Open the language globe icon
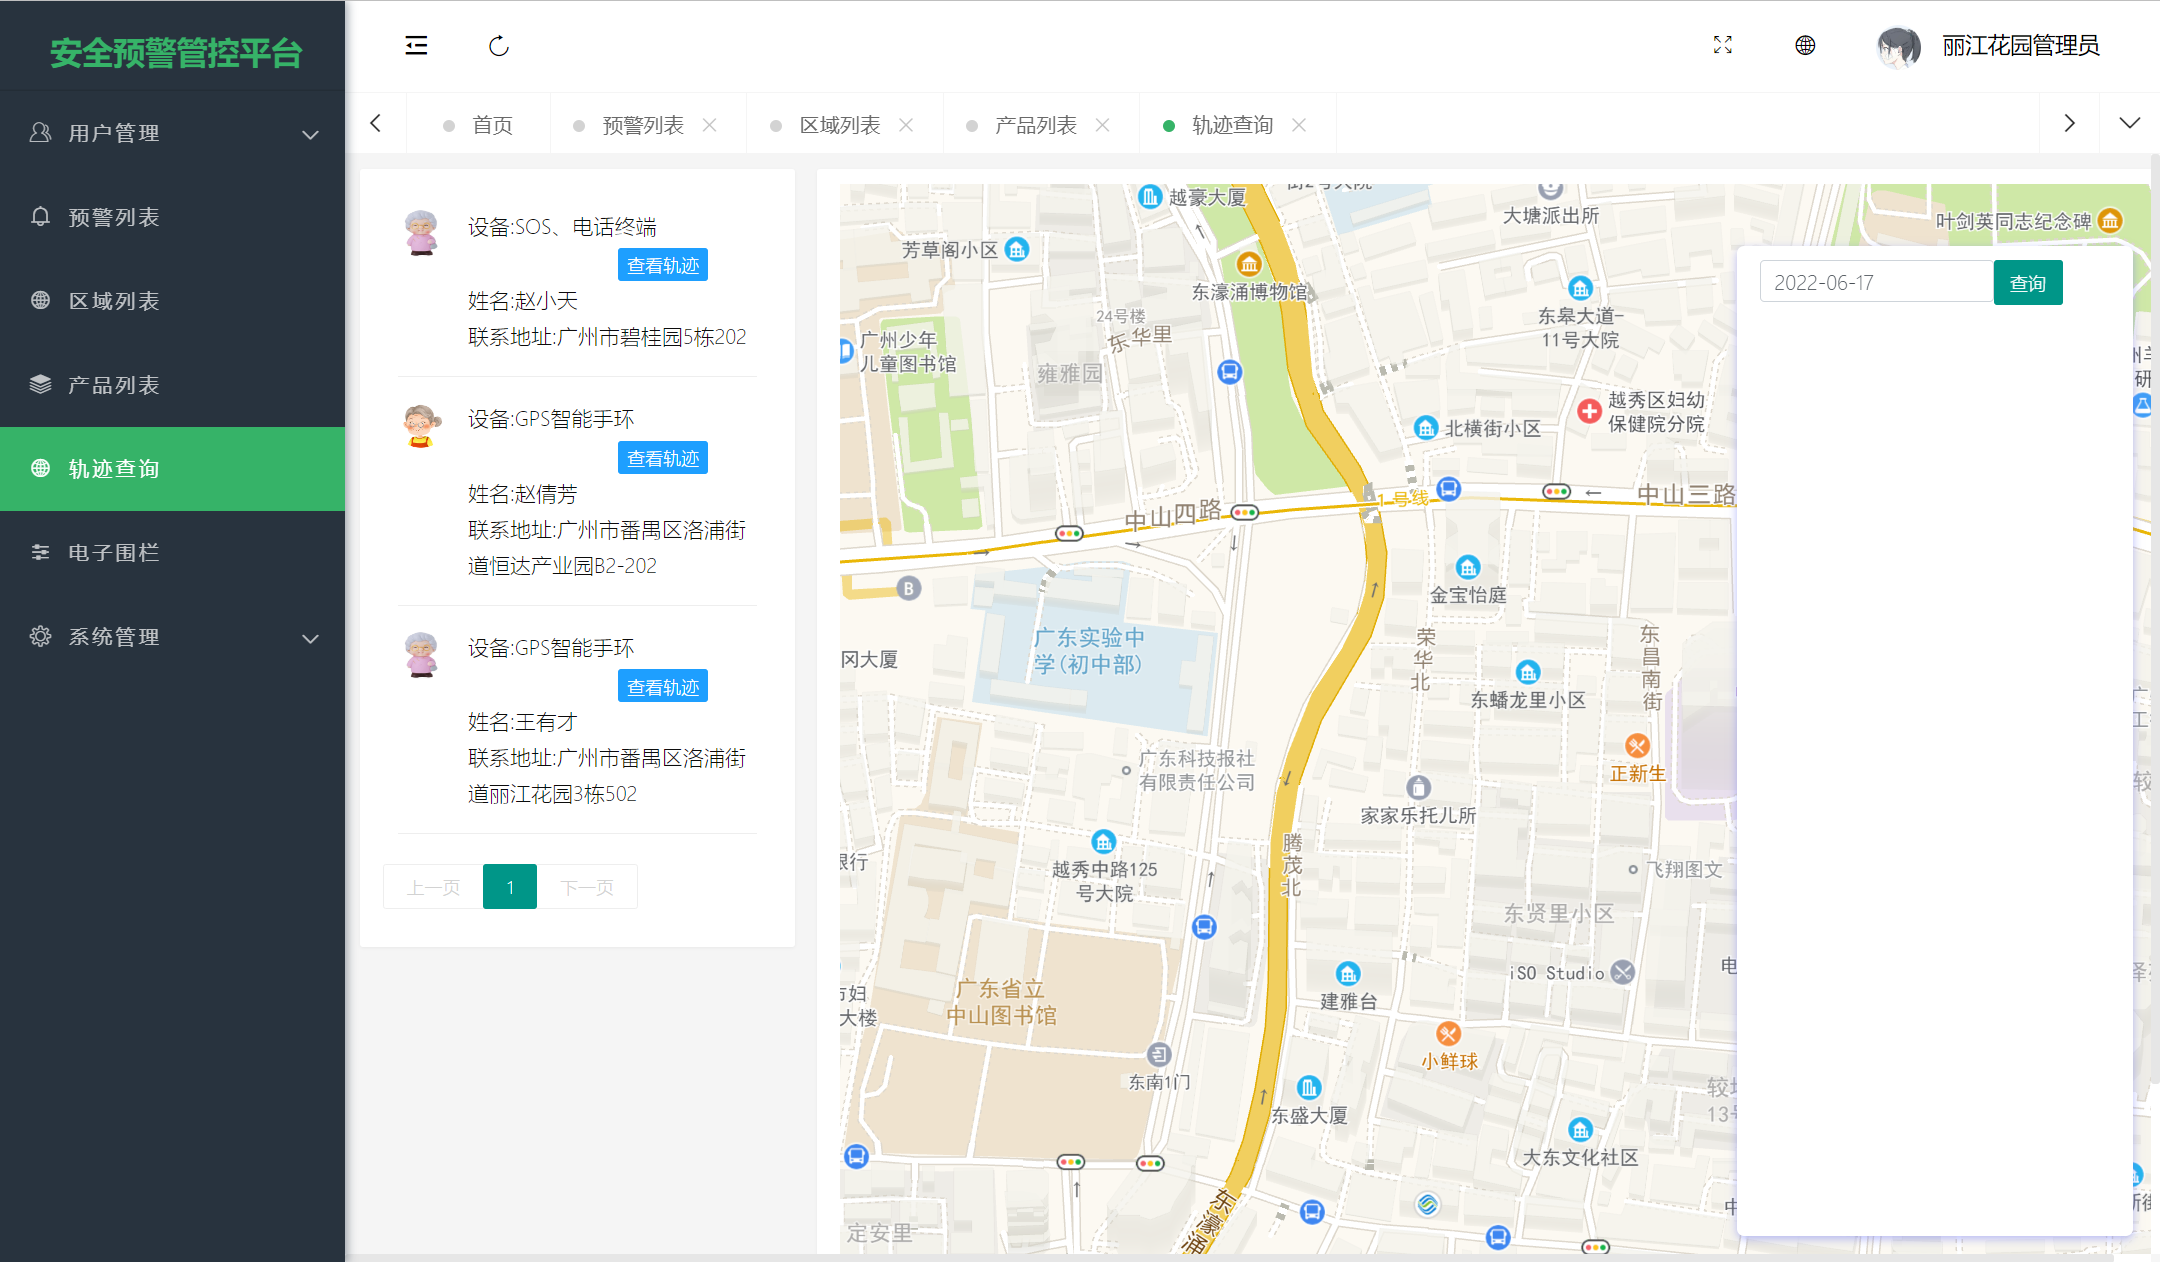The width and height of the screenshot is (2160, 1262). click(1805, 46)
